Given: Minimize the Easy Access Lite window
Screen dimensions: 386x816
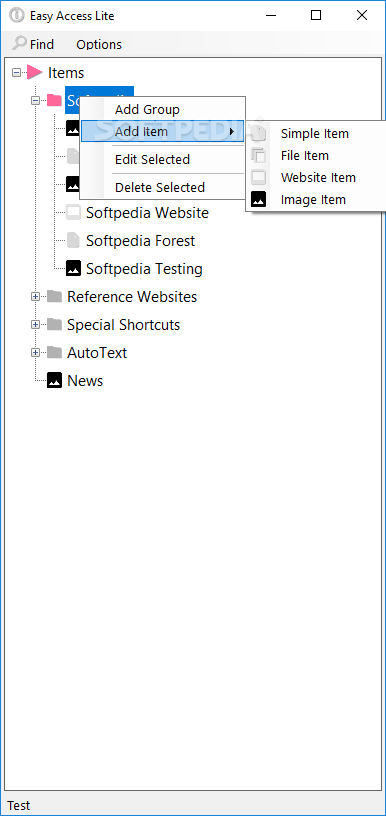Looking at the screenshot, I should [x=271, y=15].
